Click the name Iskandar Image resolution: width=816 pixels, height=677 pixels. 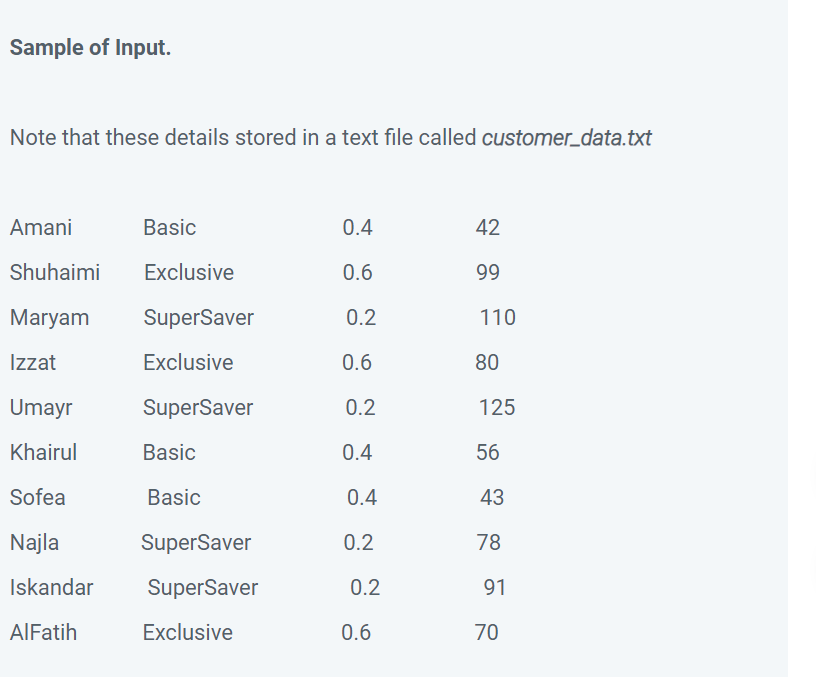(x=52, y=588)
